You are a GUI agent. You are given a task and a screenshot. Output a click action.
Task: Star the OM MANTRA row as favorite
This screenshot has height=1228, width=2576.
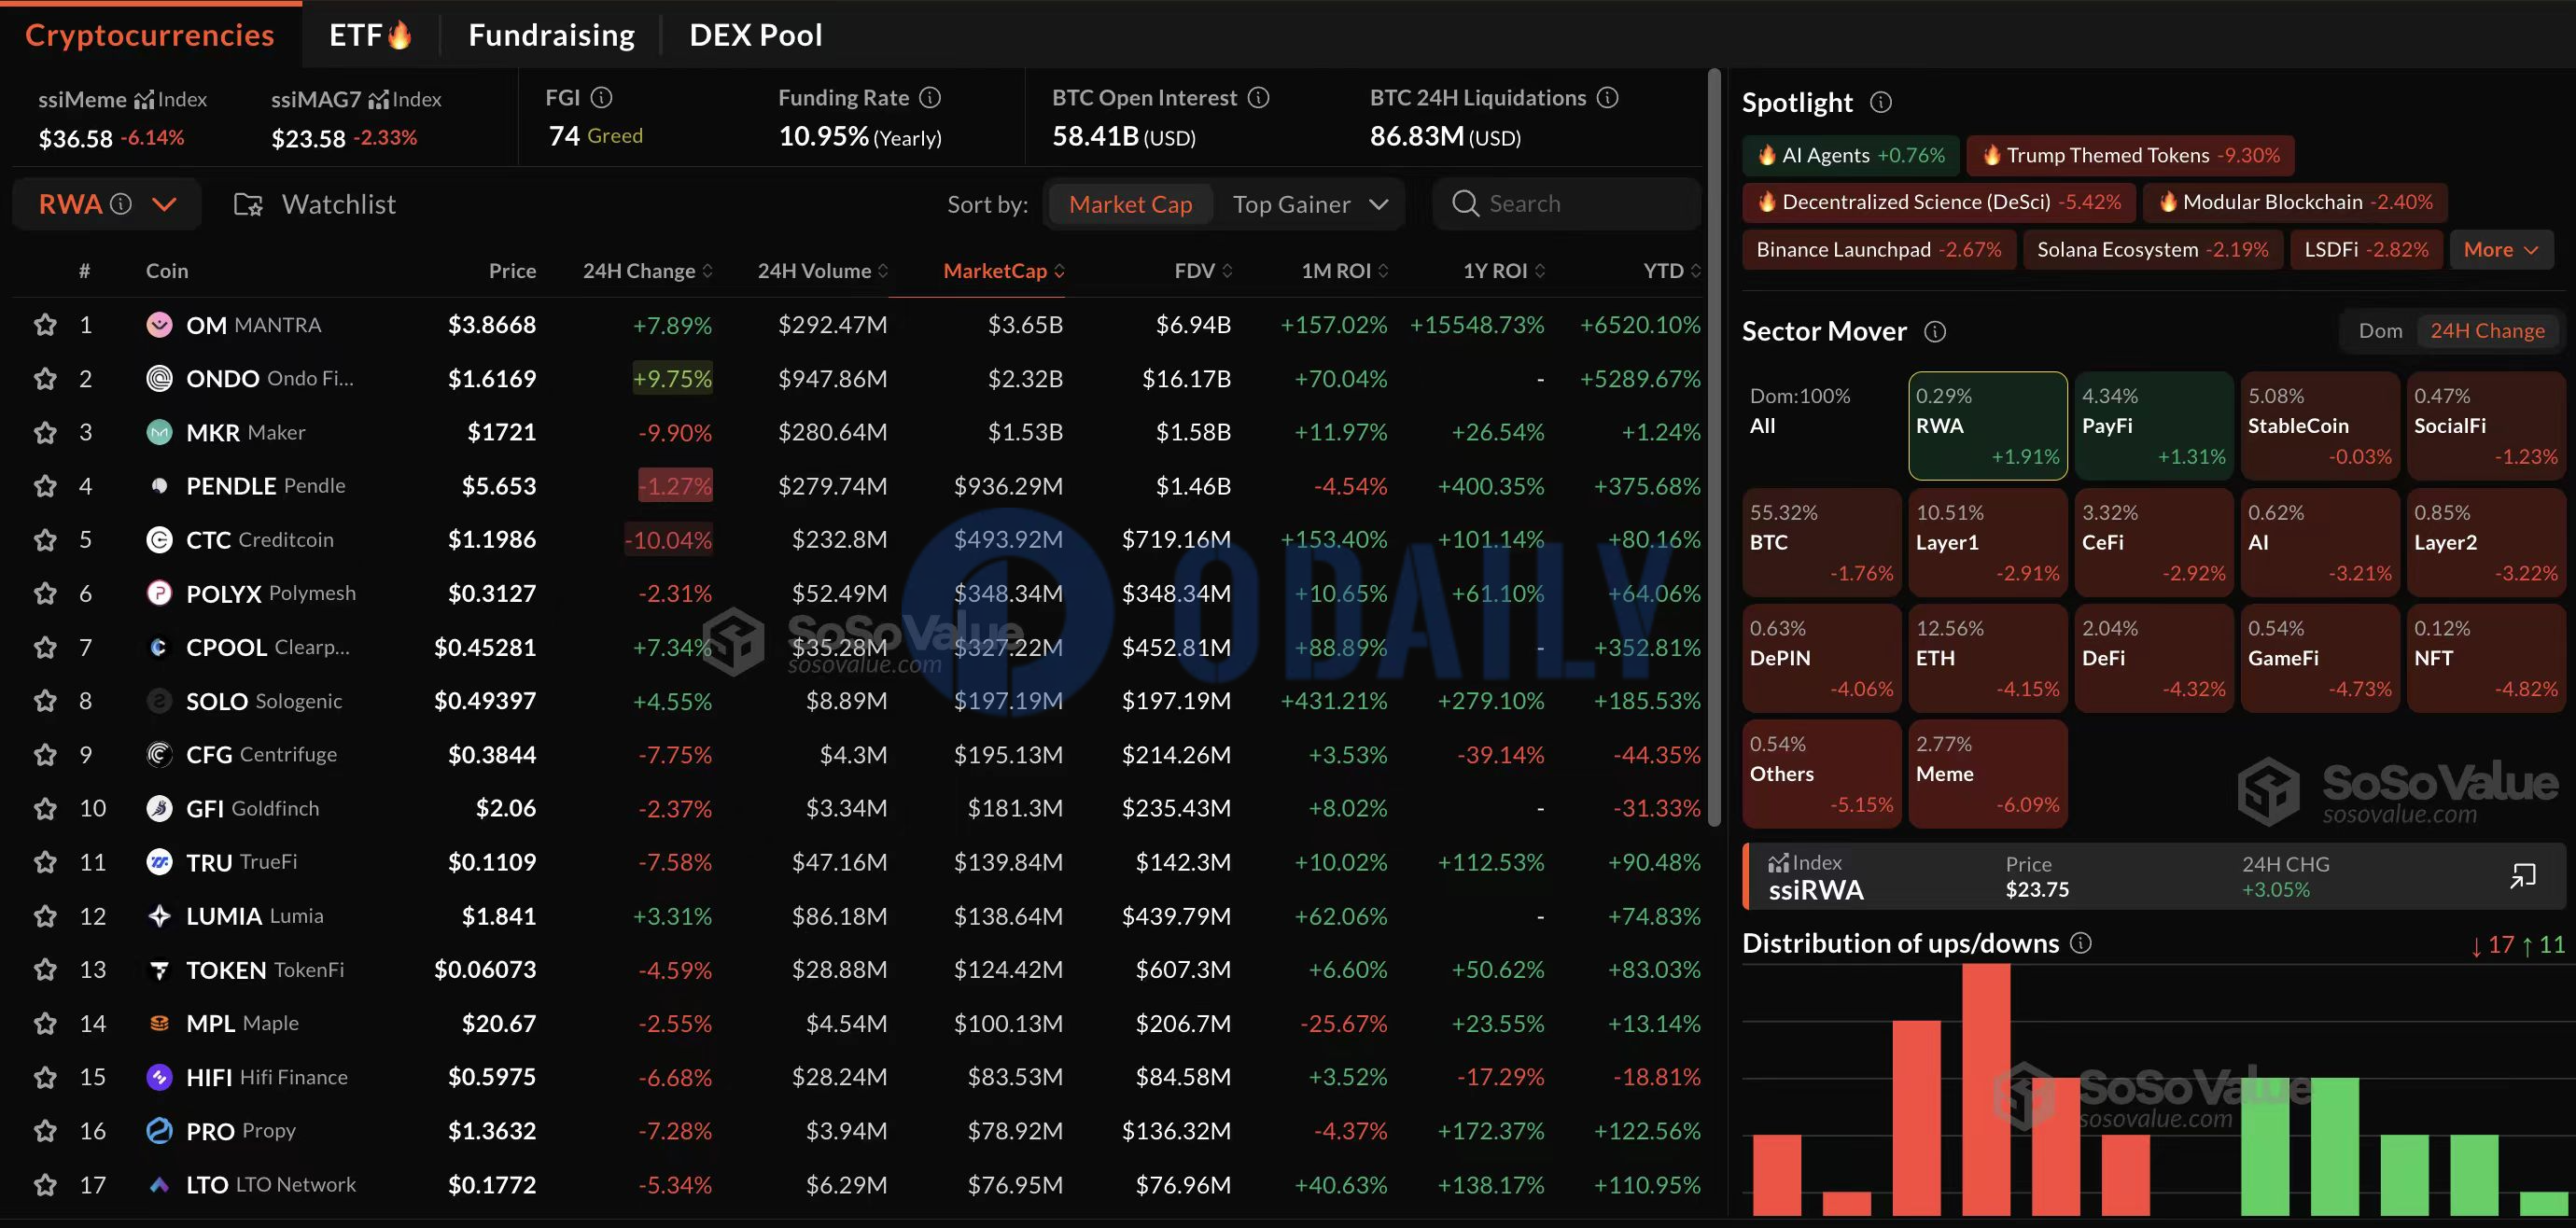pyautogui.click(x=45, y=325)
